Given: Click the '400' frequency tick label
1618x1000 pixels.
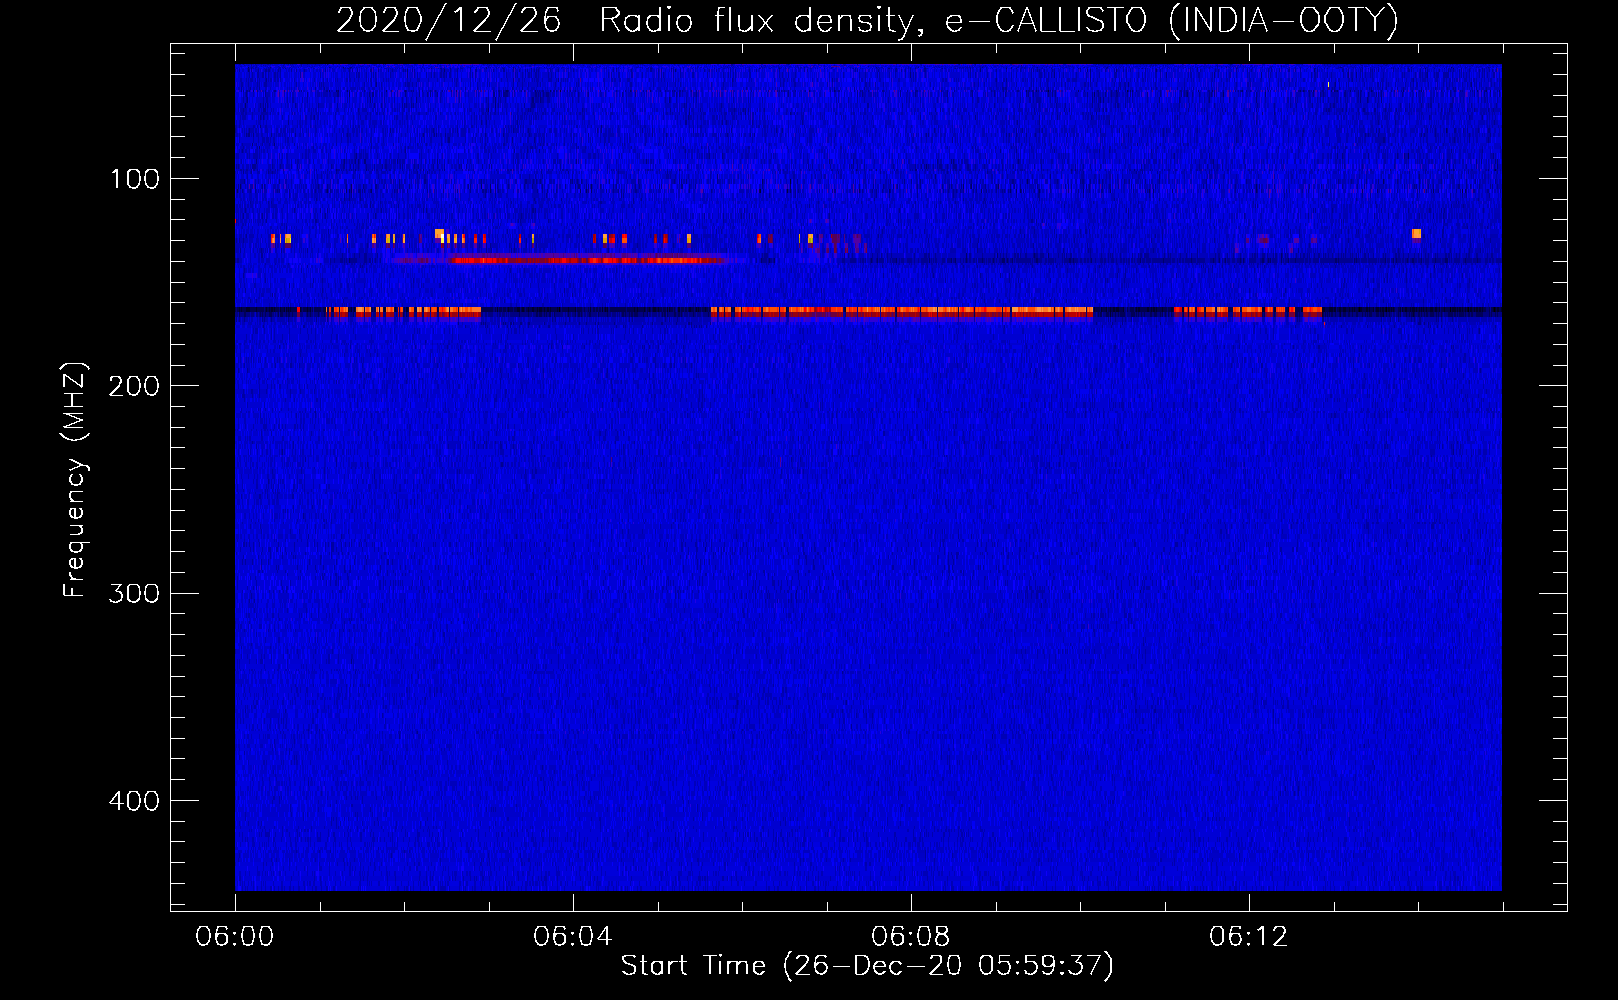Looking at the screenshot, I should click(135, 801).
